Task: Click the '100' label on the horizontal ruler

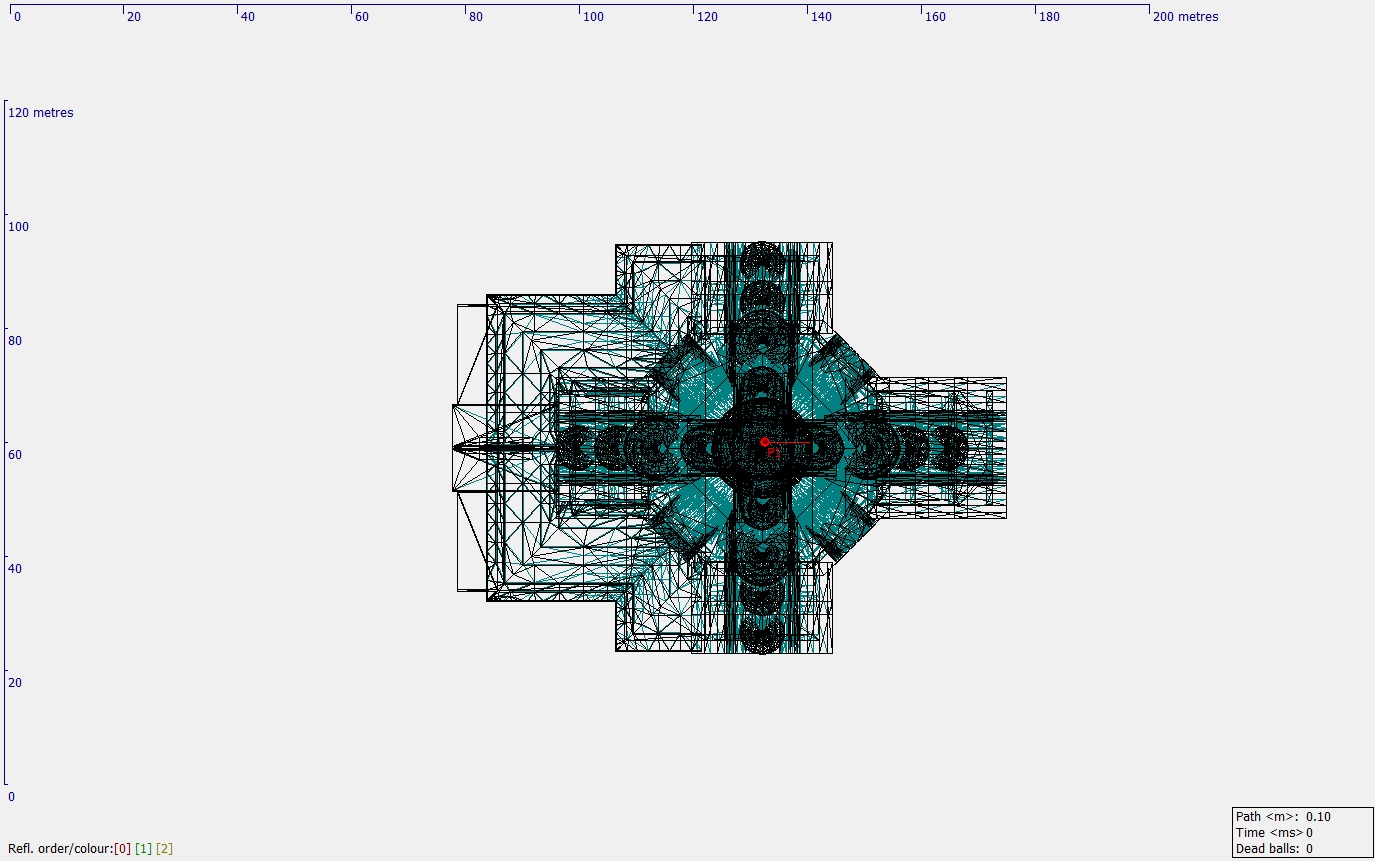Action: pos(594,17)
